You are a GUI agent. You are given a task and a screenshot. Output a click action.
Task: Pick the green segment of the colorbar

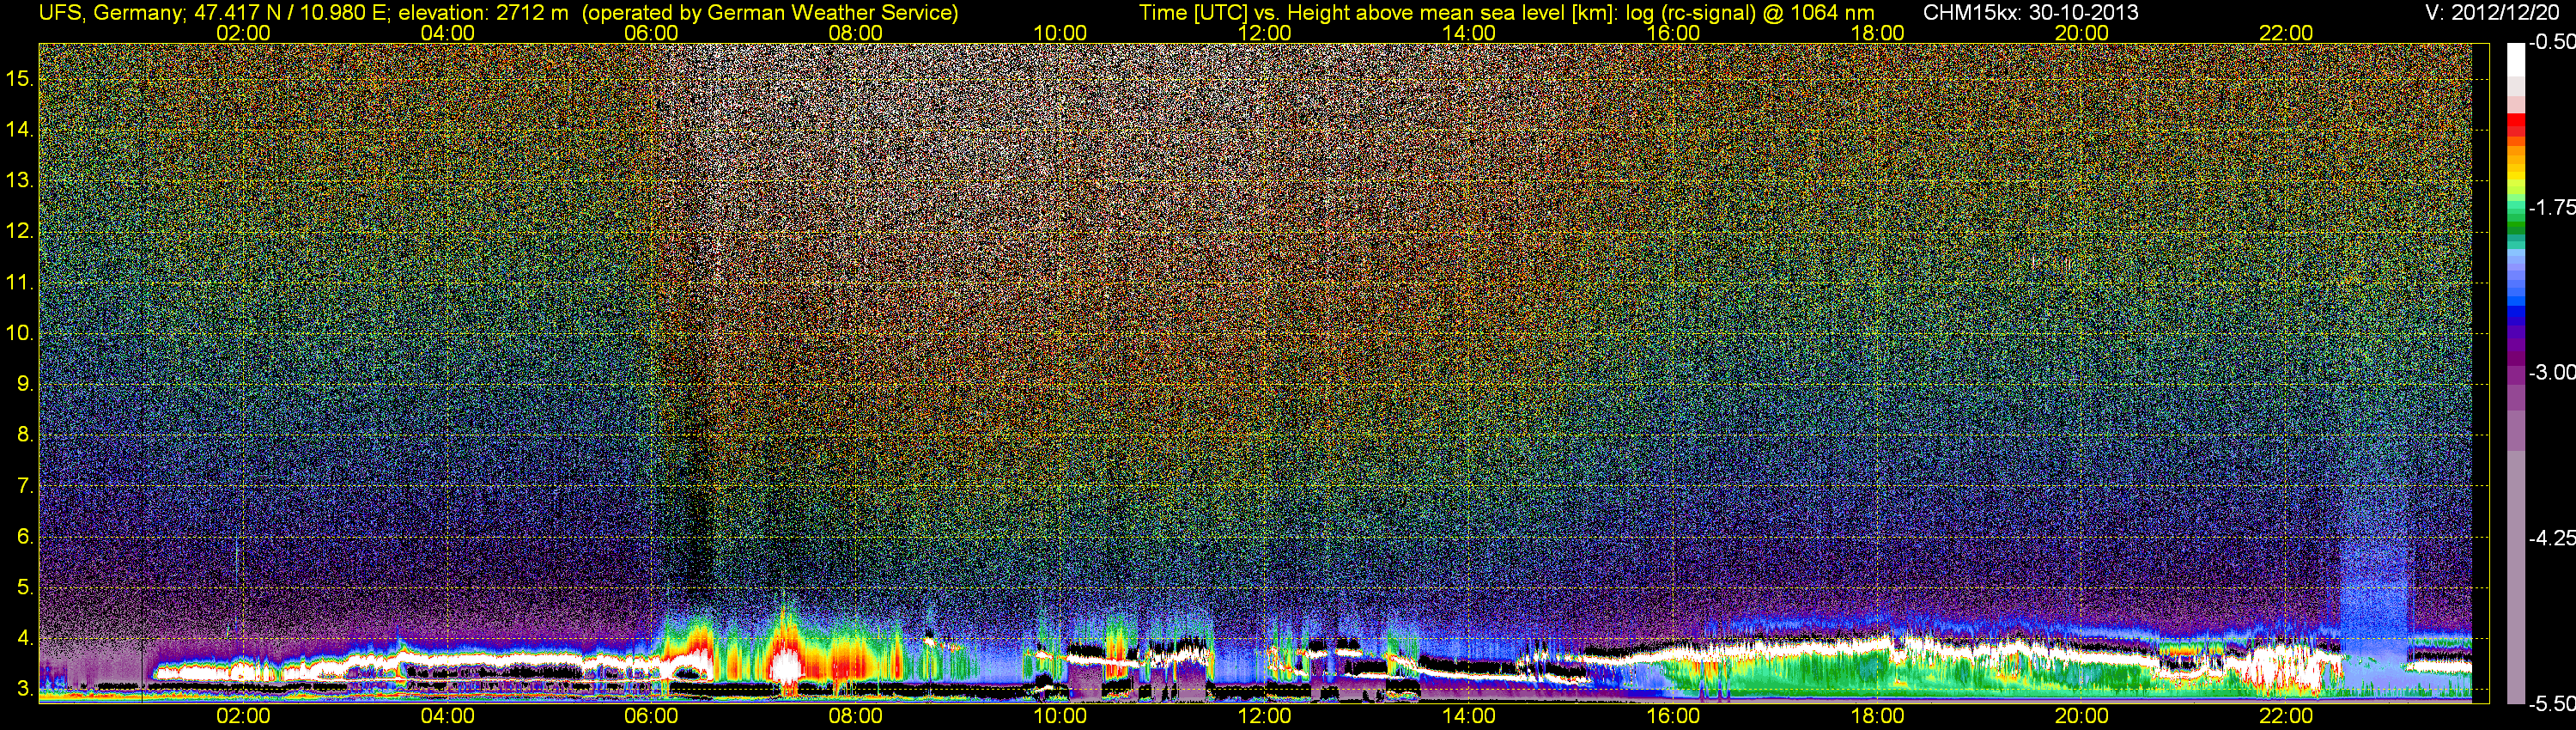click(2516, 225)
